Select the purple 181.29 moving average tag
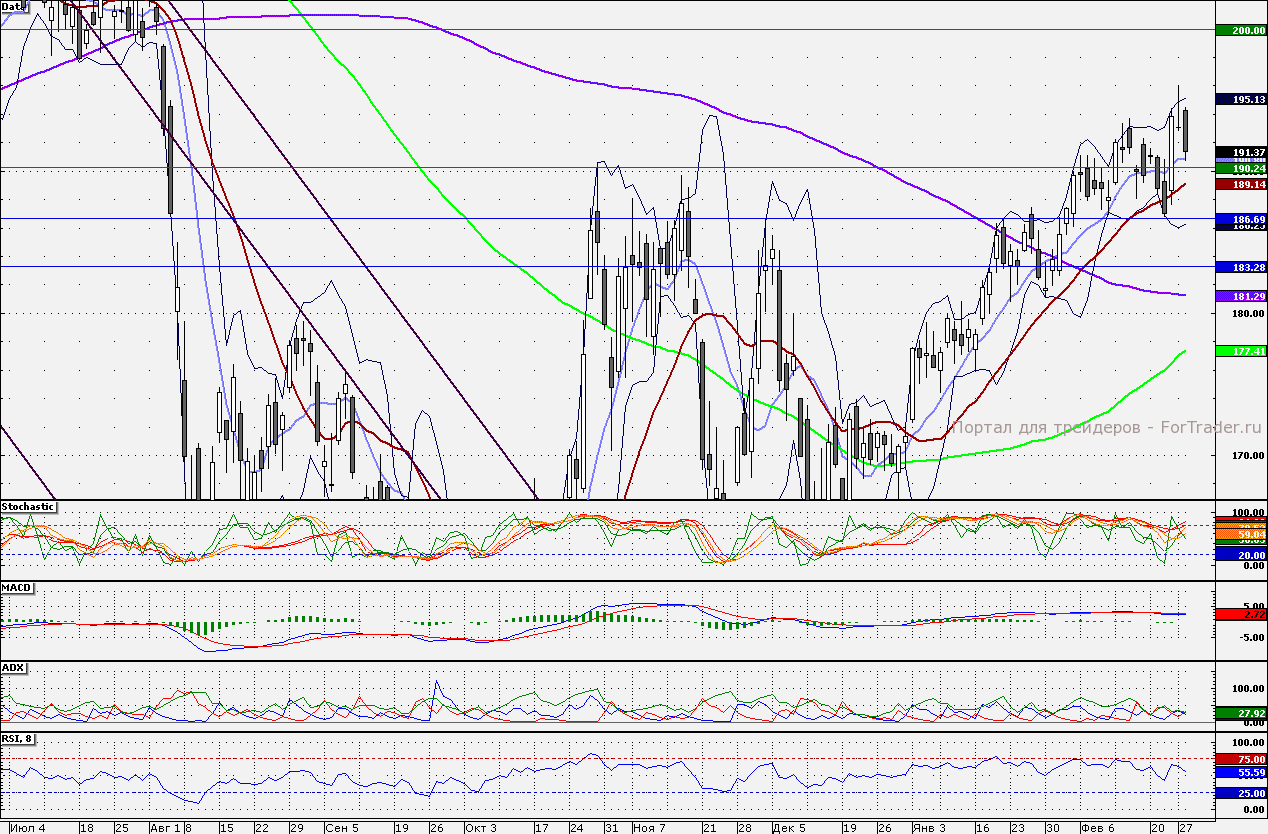 [x=1240, y=297]
